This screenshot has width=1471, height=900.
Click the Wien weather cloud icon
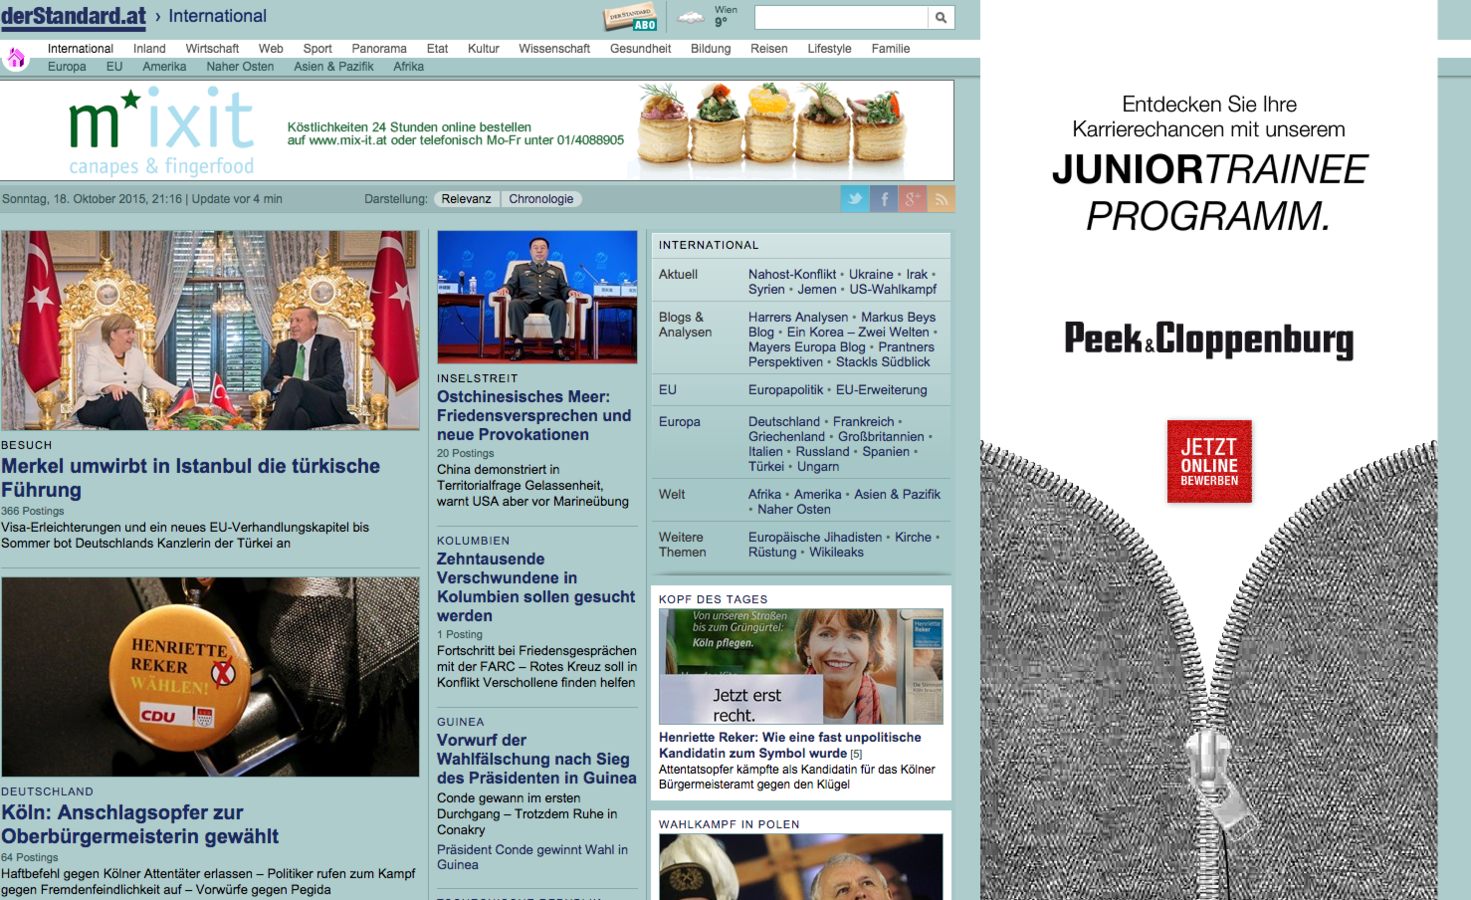coord(691,17)
